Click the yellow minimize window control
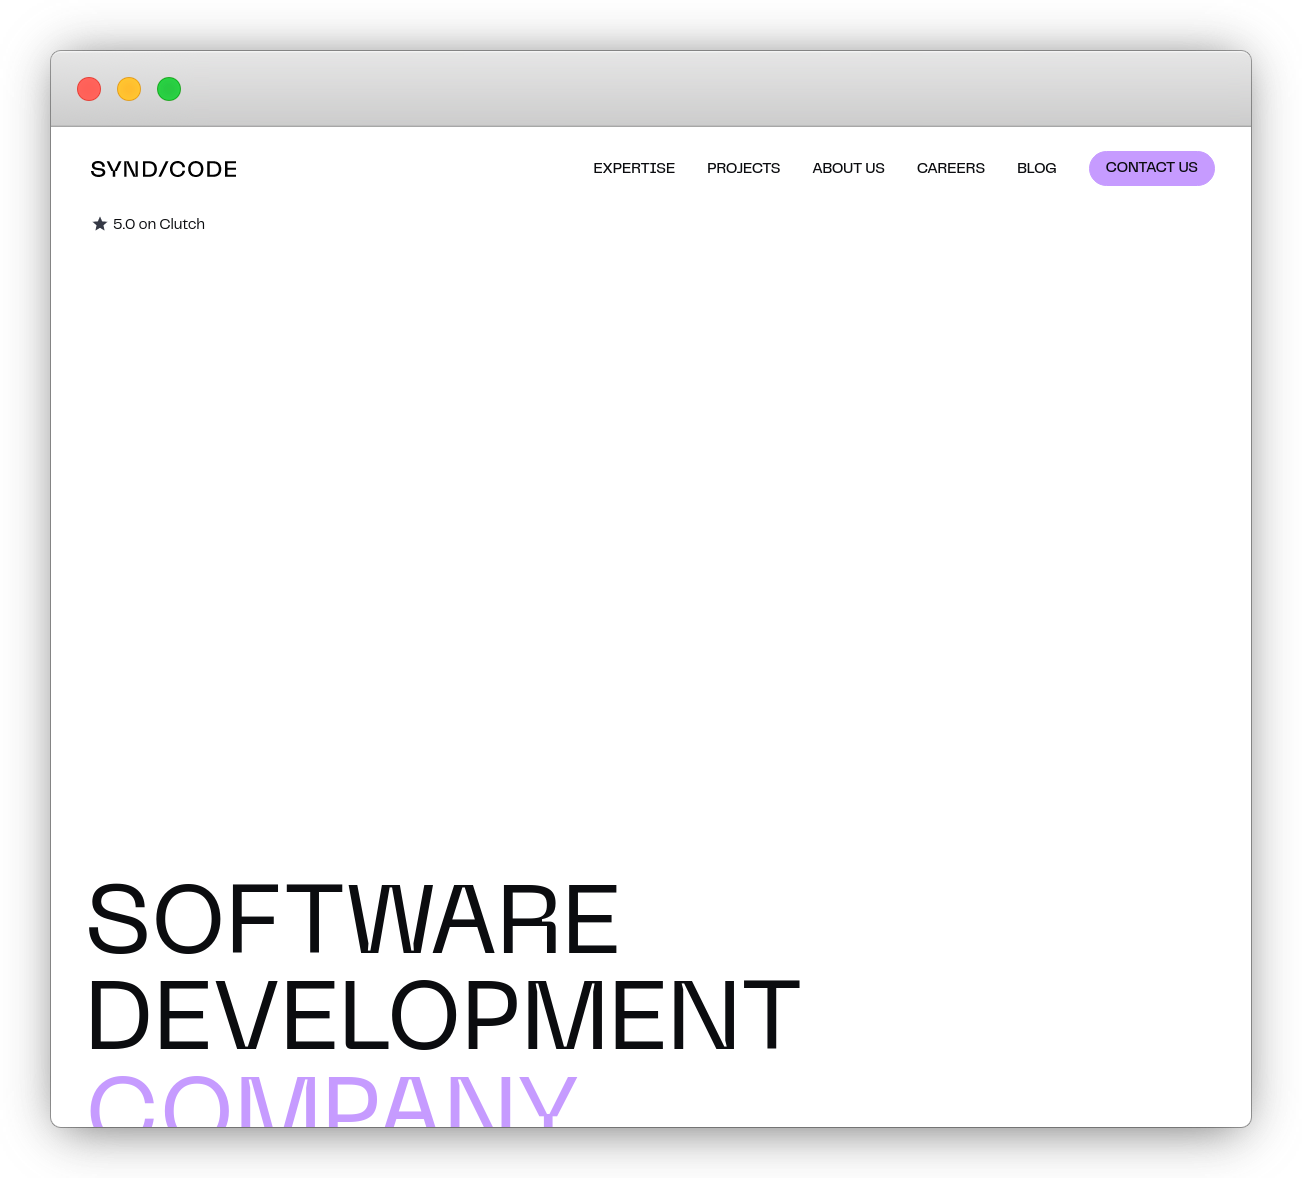The width and height of the screenshot is (1302, 1178). (x=129, y=89)
